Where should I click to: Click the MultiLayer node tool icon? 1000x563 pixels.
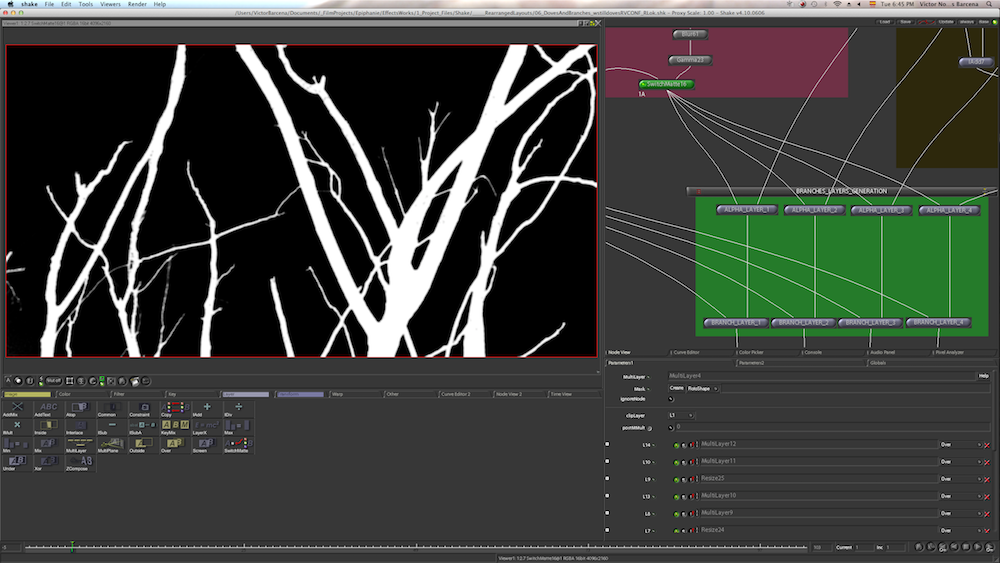coord(79,441)
